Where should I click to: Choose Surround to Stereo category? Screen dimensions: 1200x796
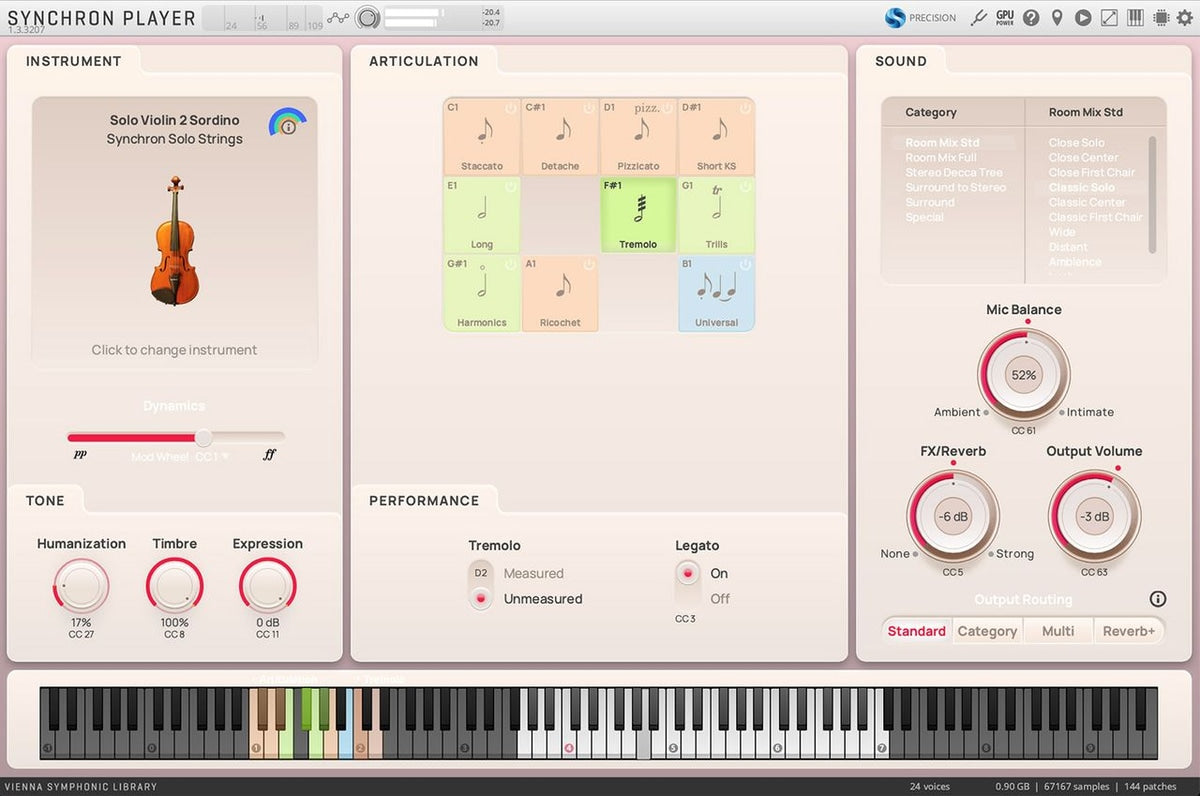click(956, 188)
